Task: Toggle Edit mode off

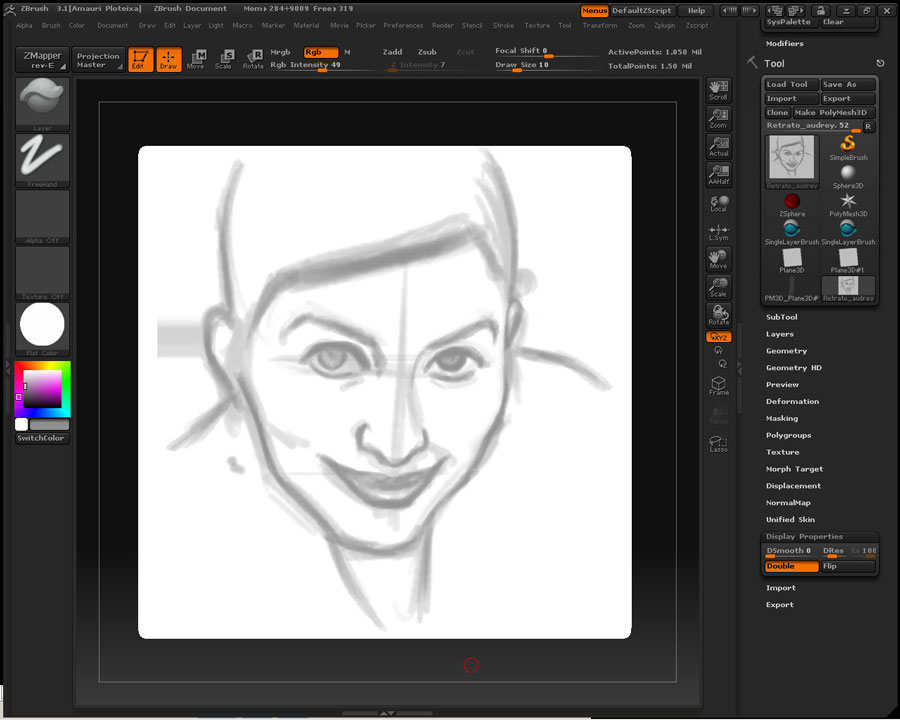Action: 141,59
